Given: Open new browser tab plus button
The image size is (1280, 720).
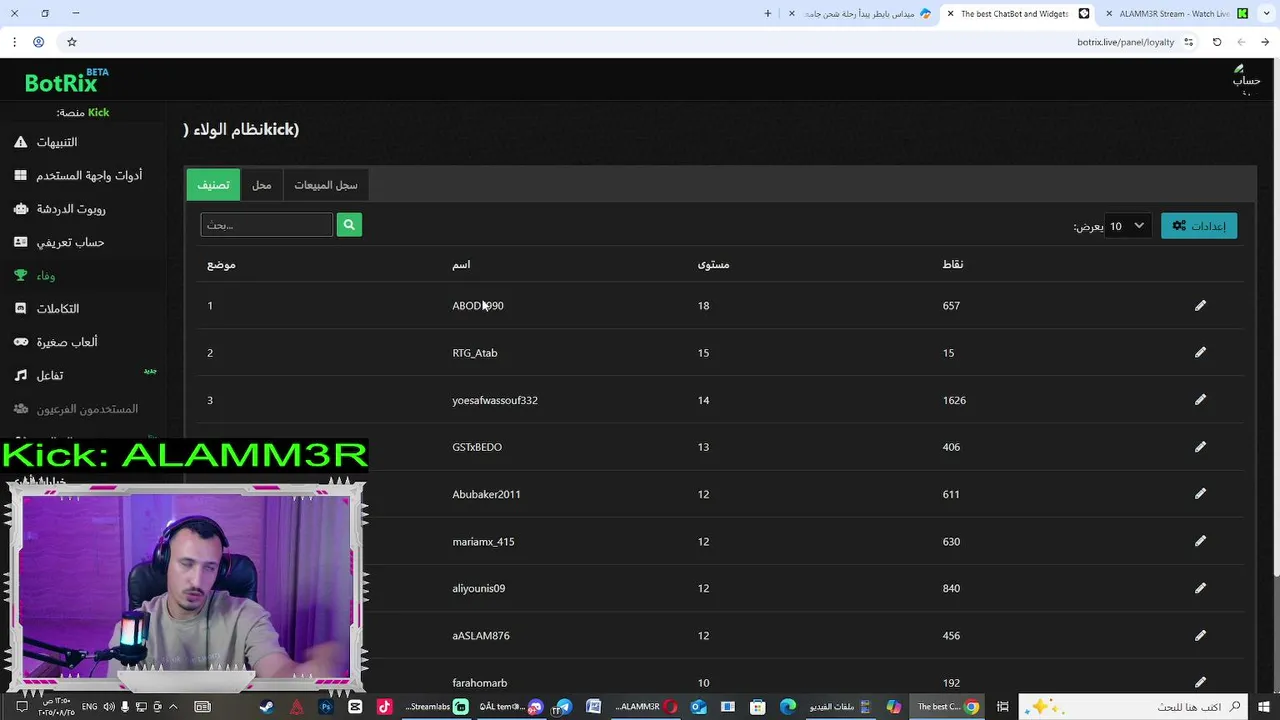Looking at the screenshot, I should [x=768, y=14].
